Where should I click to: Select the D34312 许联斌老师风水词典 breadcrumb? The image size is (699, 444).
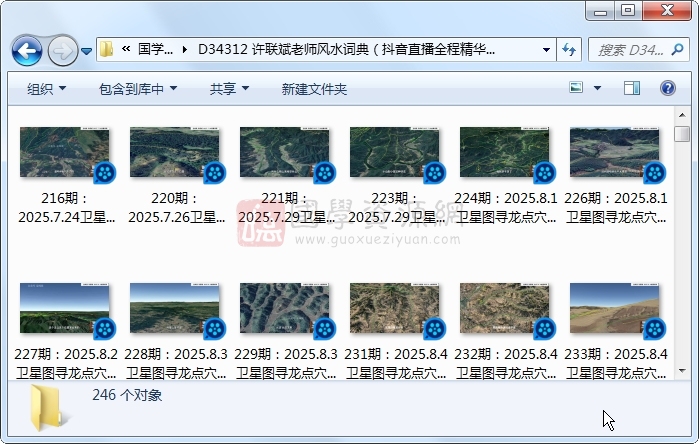point(346,49)
